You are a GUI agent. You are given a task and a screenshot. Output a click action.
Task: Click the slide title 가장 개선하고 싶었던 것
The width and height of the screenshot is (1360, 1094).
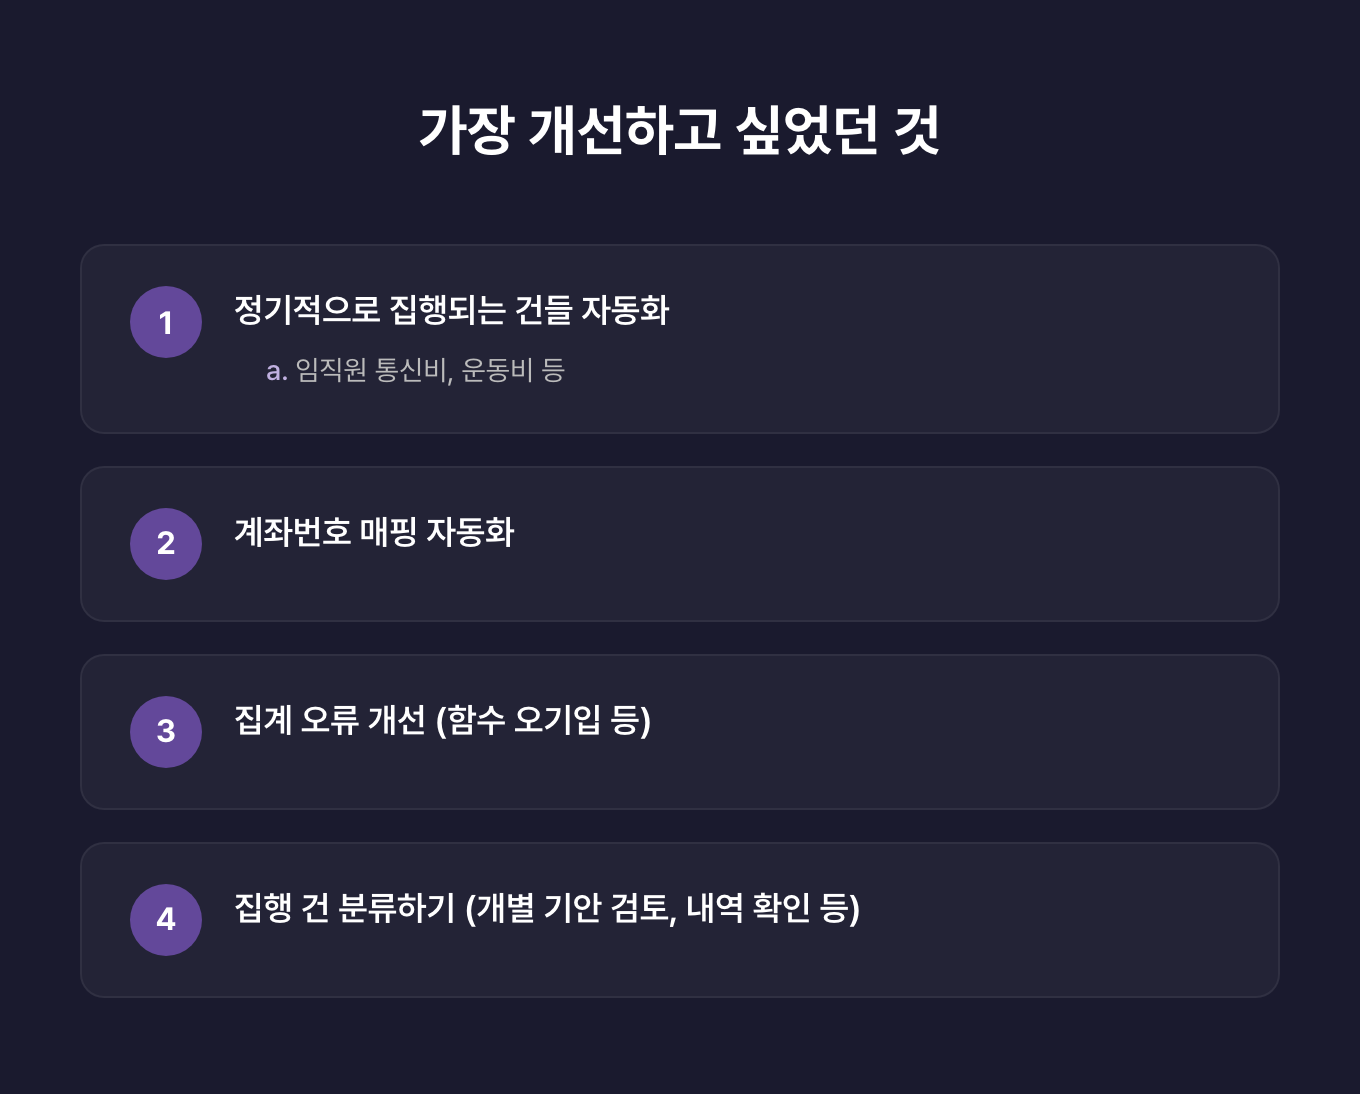click(679, 130)
